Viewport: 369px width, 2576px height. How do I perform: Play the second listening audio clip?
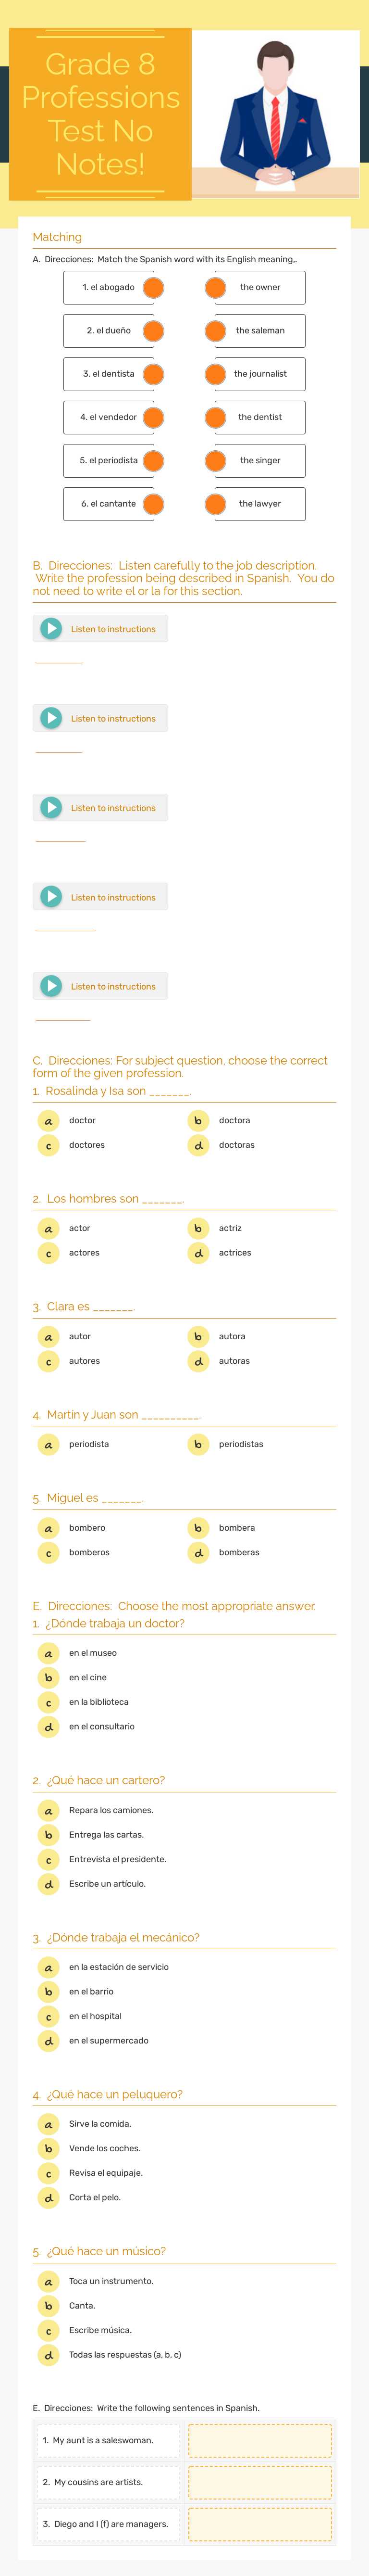(51, 717)
